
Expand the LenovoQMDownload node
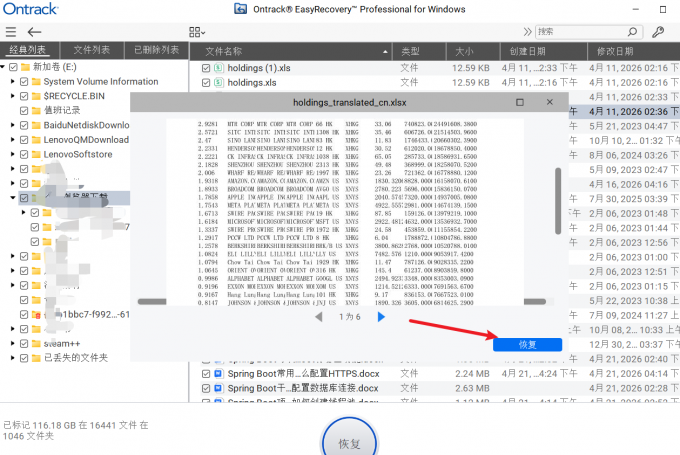pyautogui.click(x=13, y=140)
